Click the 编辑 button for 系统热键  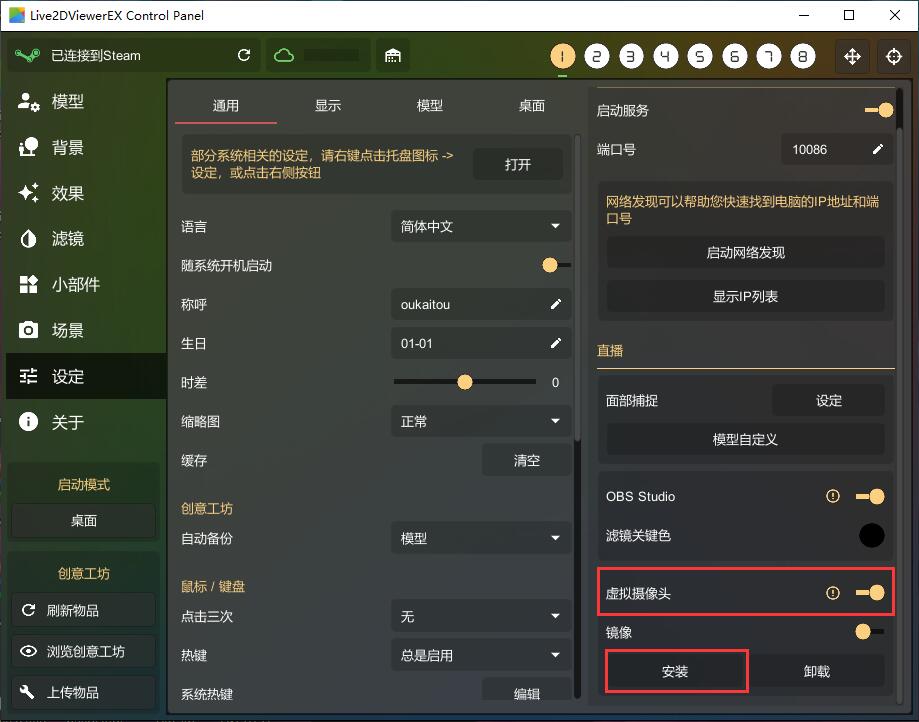pos(526,692)
